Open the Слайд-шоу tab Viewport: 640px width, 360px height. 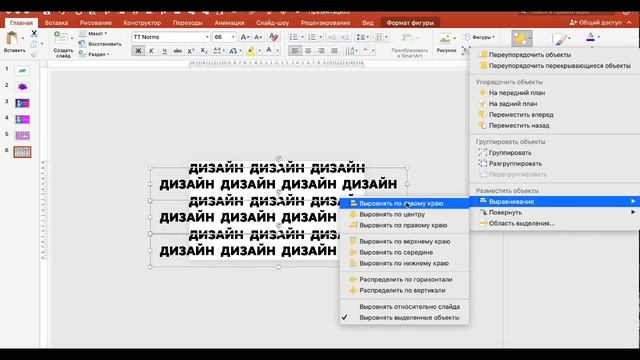(272, 23)
